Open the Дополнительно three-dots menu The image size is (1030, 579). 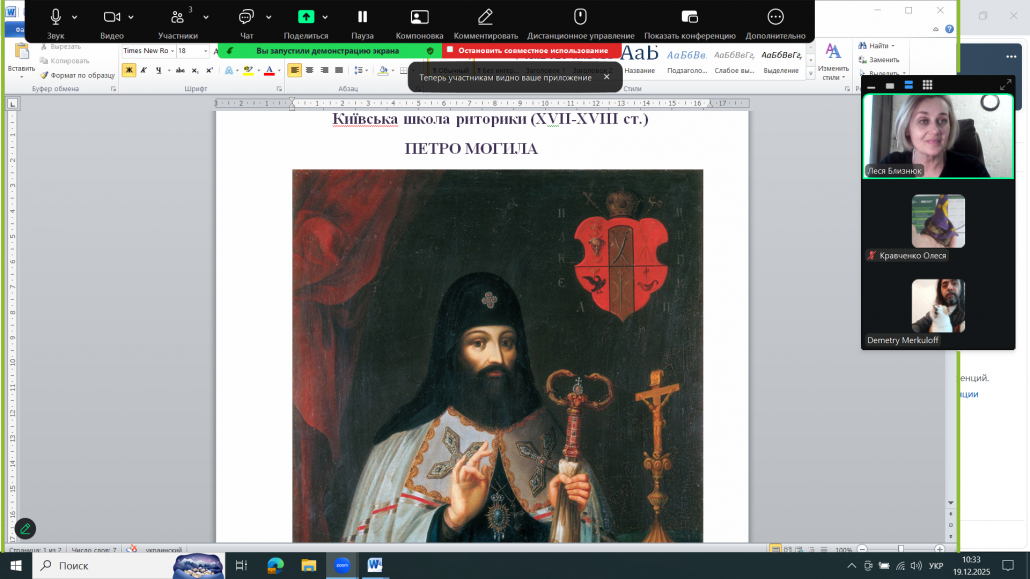tap(775, 17)
